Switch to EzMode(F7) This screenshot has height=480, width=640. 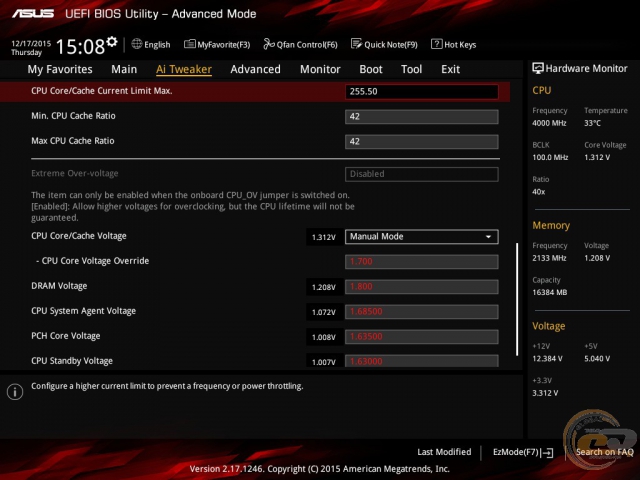coord(523,452)
